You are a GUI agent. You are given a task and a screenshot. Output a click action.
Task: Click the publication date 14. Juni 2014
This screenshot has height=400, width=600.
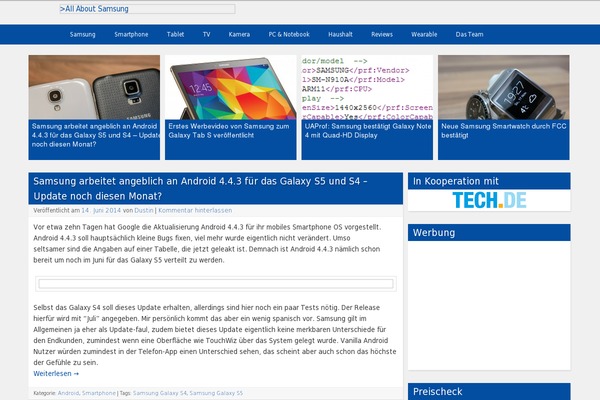101,210
